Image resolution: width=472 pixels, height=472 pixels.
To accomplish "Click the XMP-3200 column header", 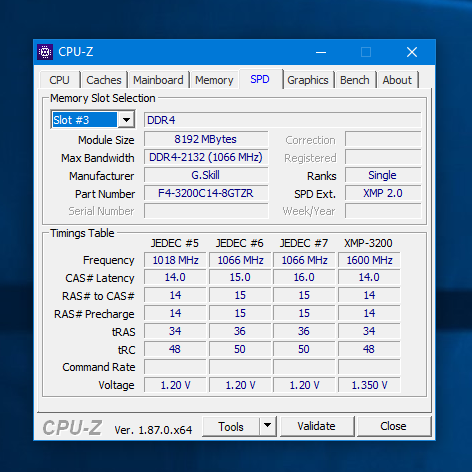I will click(x=368, y=243).
